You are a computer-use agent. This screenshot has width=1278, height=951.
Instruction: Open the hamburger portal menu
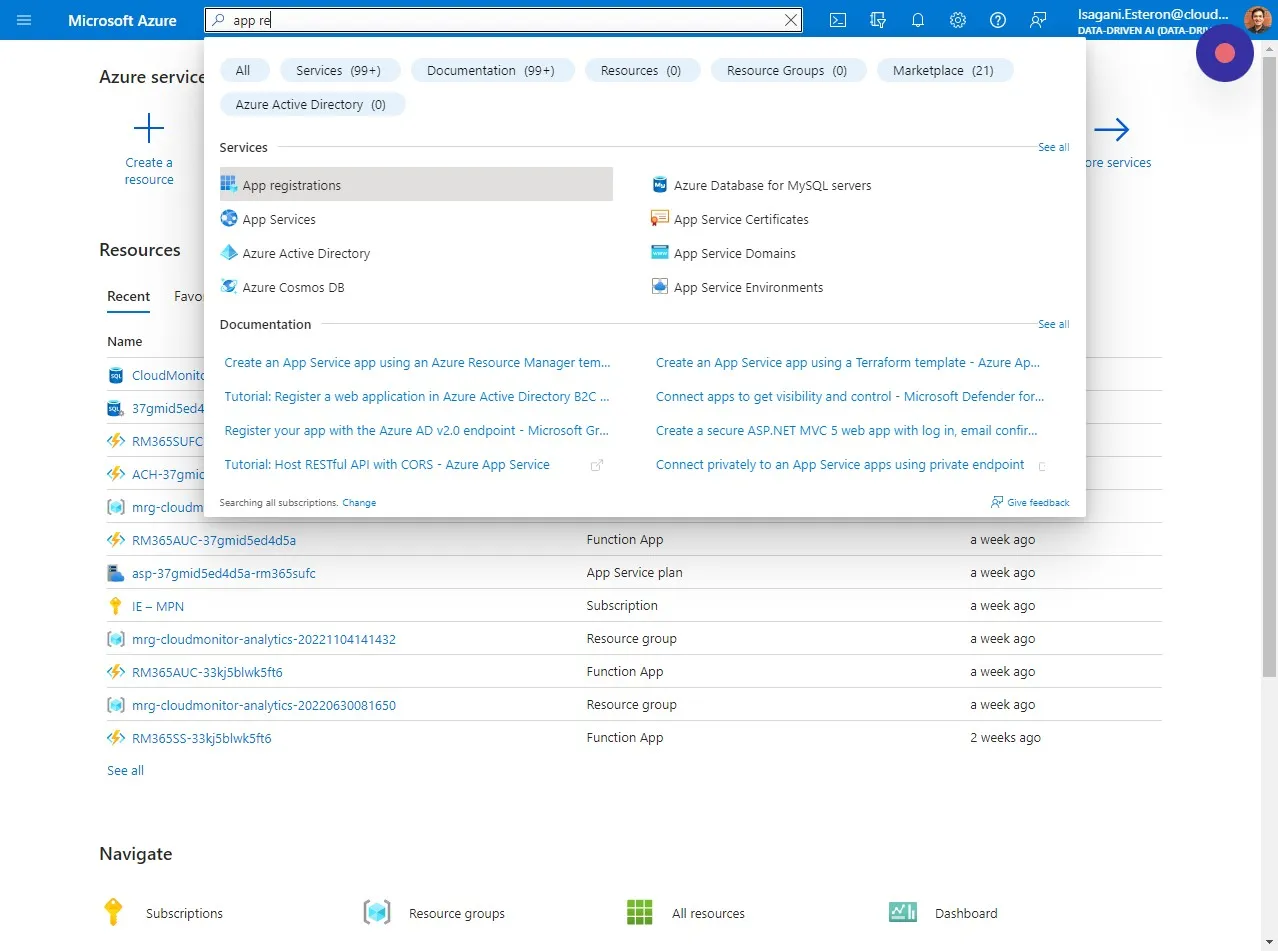tap(24, 20)
